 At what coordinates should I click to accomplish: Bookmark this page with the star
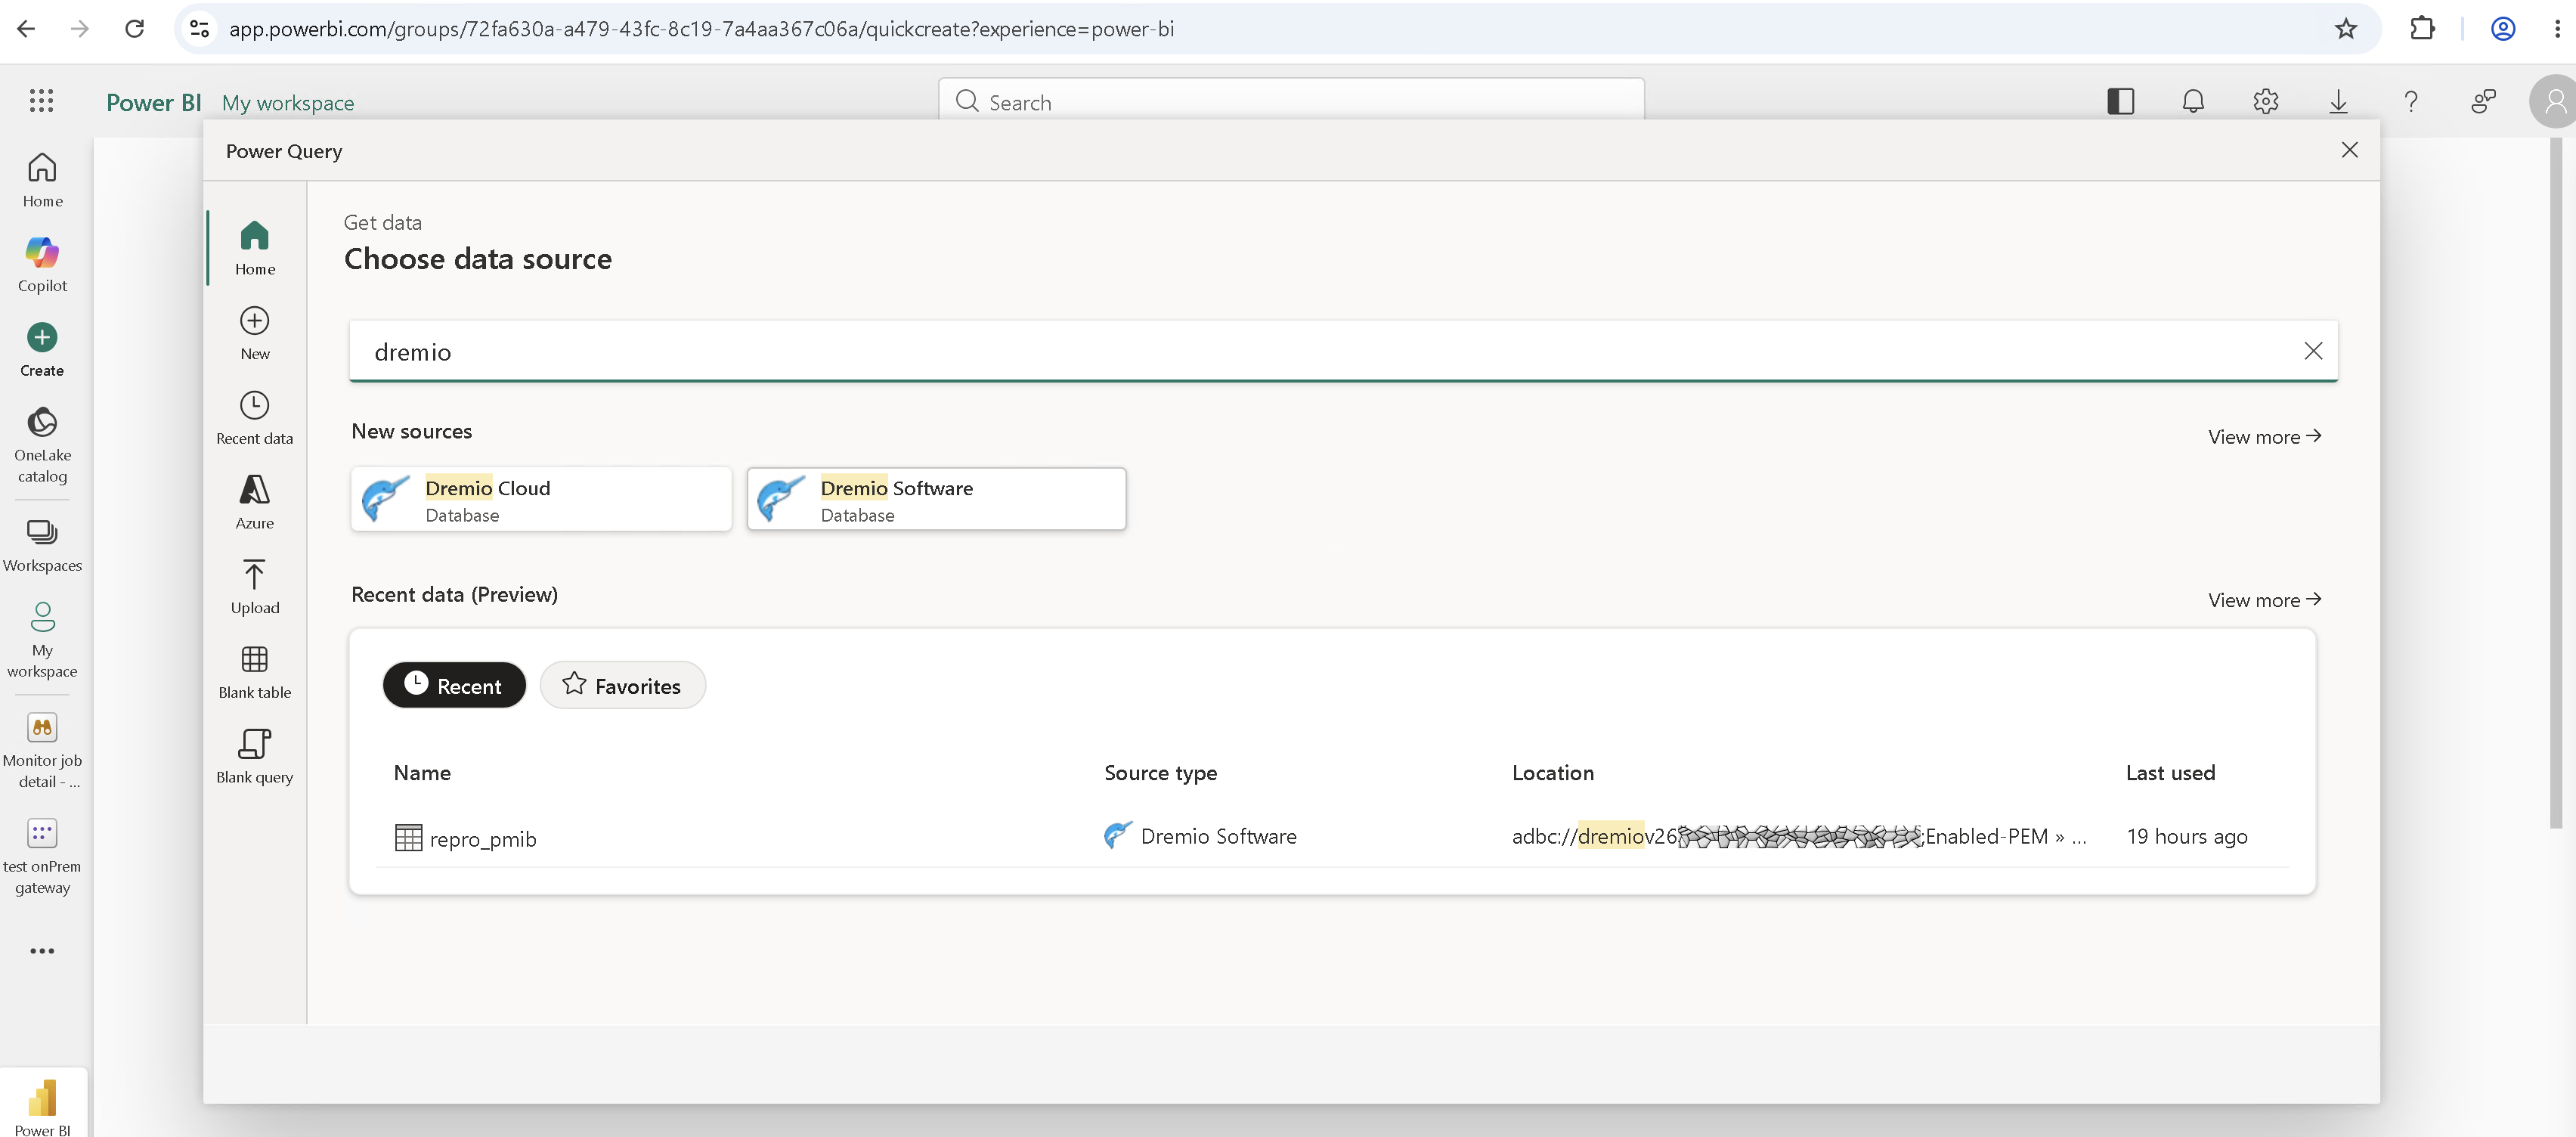tap(2346, 29)
